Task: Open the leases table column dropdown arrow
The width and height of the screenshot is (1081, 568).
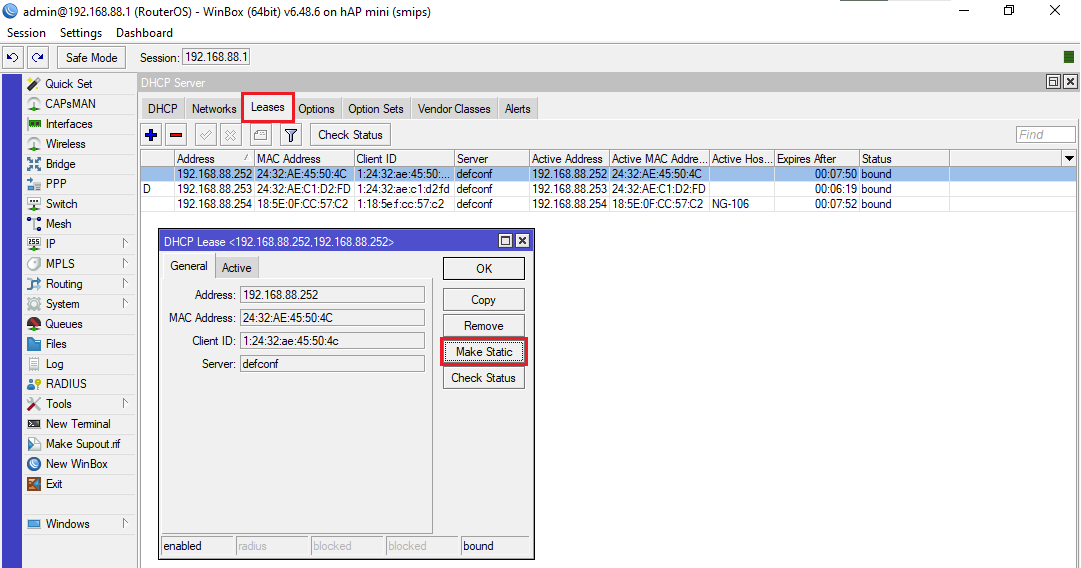Action: click(1069, 159)
